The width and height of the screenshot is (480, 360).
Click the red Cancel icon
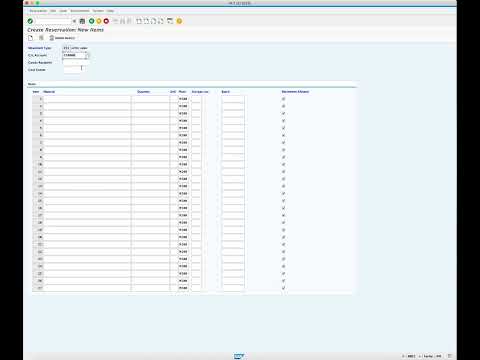click(106, 21)
